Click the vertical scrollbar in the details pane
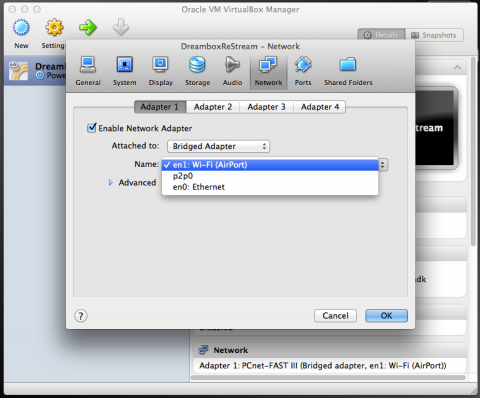The height and width of the screenshot is (398, 480). (473, 152)
